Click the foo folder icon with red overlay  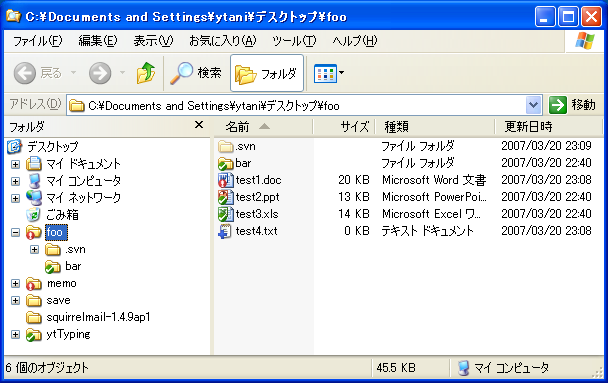pos(34,232)
